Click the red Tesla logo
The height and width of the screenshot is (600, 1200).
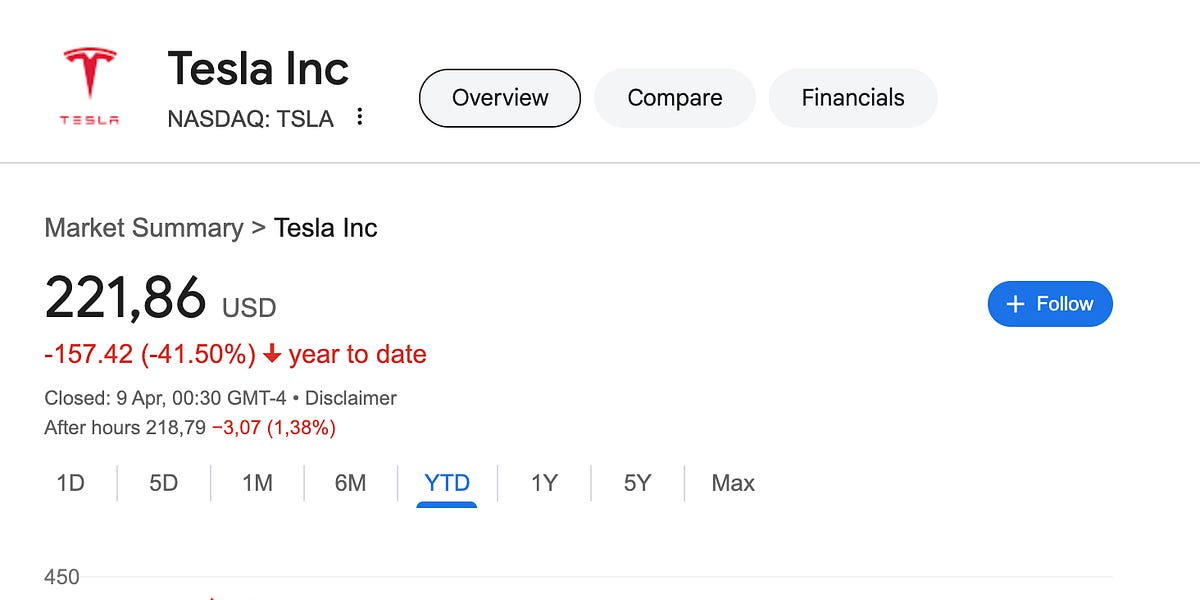coord(89,86)
